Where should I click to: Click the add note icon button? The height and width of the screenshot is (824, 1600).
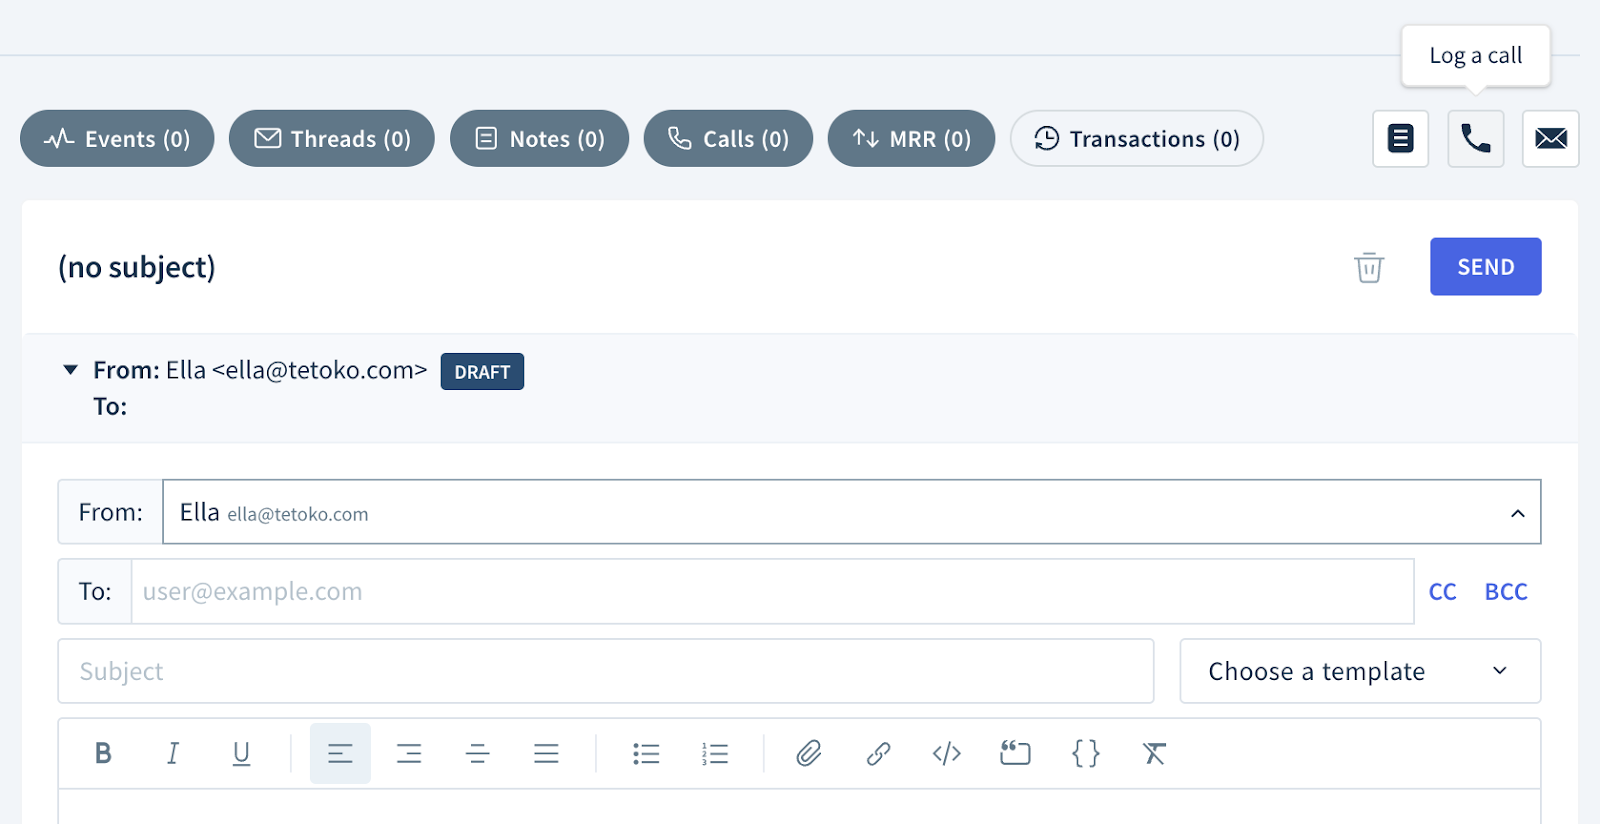click(x=1401, y=139)
